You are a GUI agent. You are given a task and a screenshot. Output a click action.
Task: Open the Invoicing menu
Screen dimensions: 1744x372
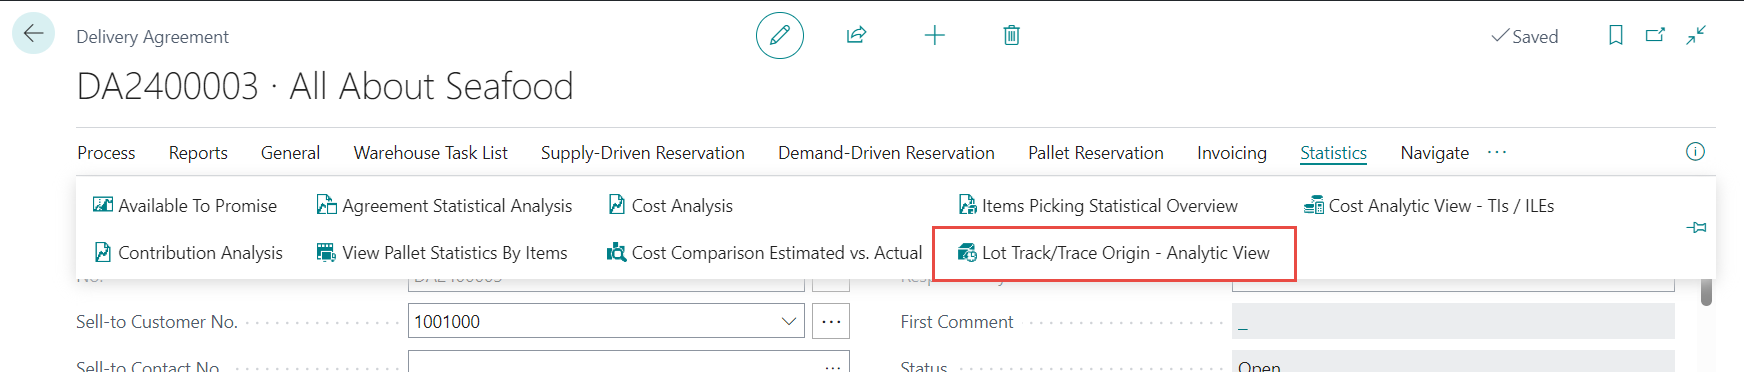pos(1231,153)
